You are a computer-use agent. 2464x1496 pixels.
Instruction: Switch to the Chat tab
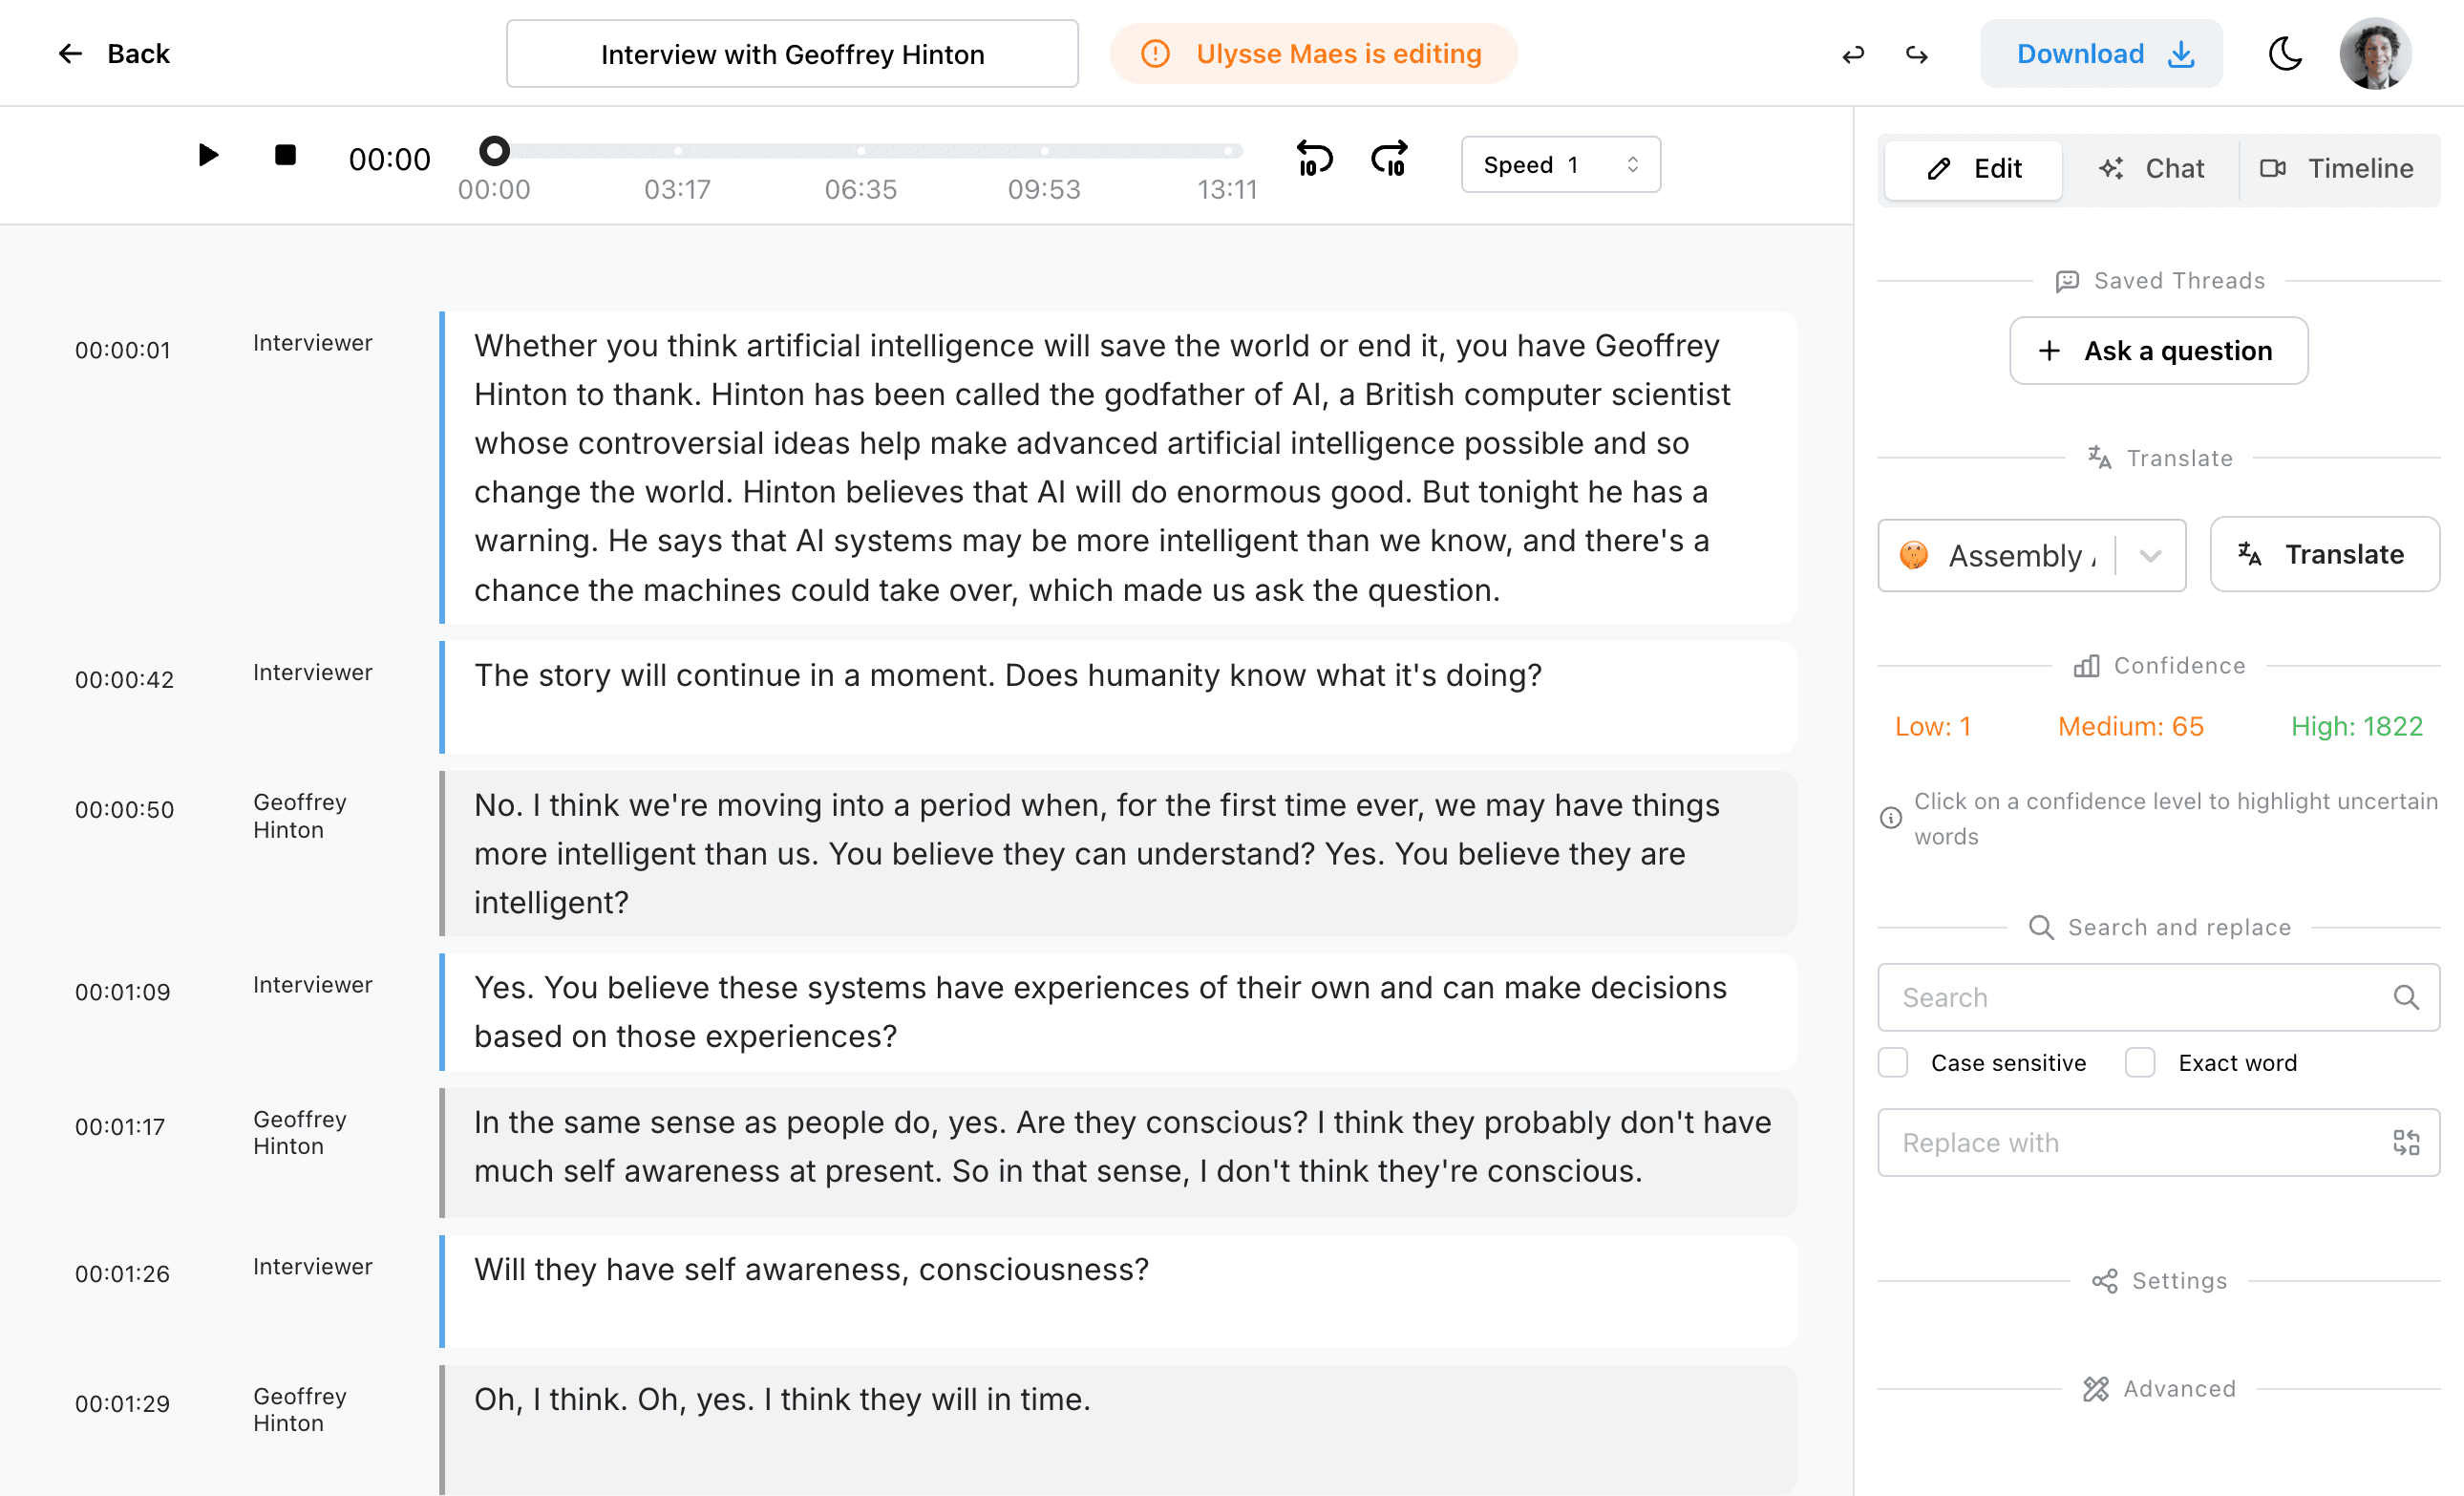click(2152, 168)
